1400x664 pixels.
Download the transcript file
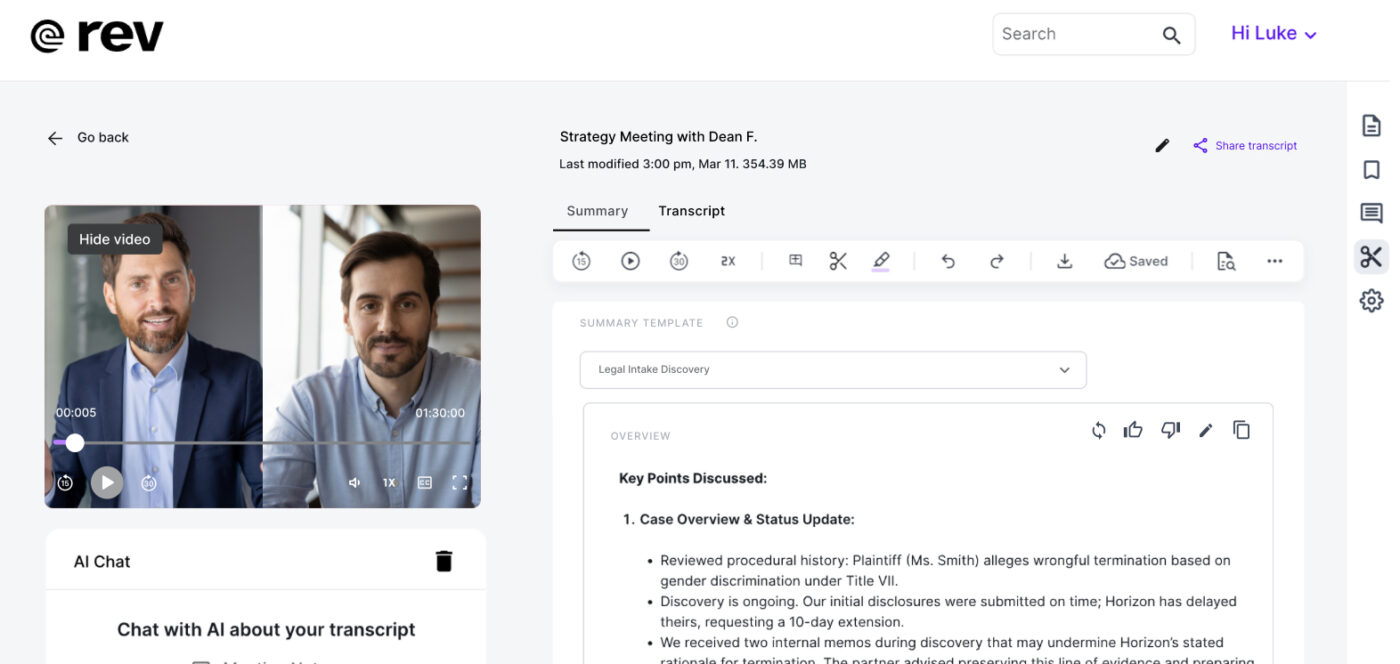tap(1064, 260)
